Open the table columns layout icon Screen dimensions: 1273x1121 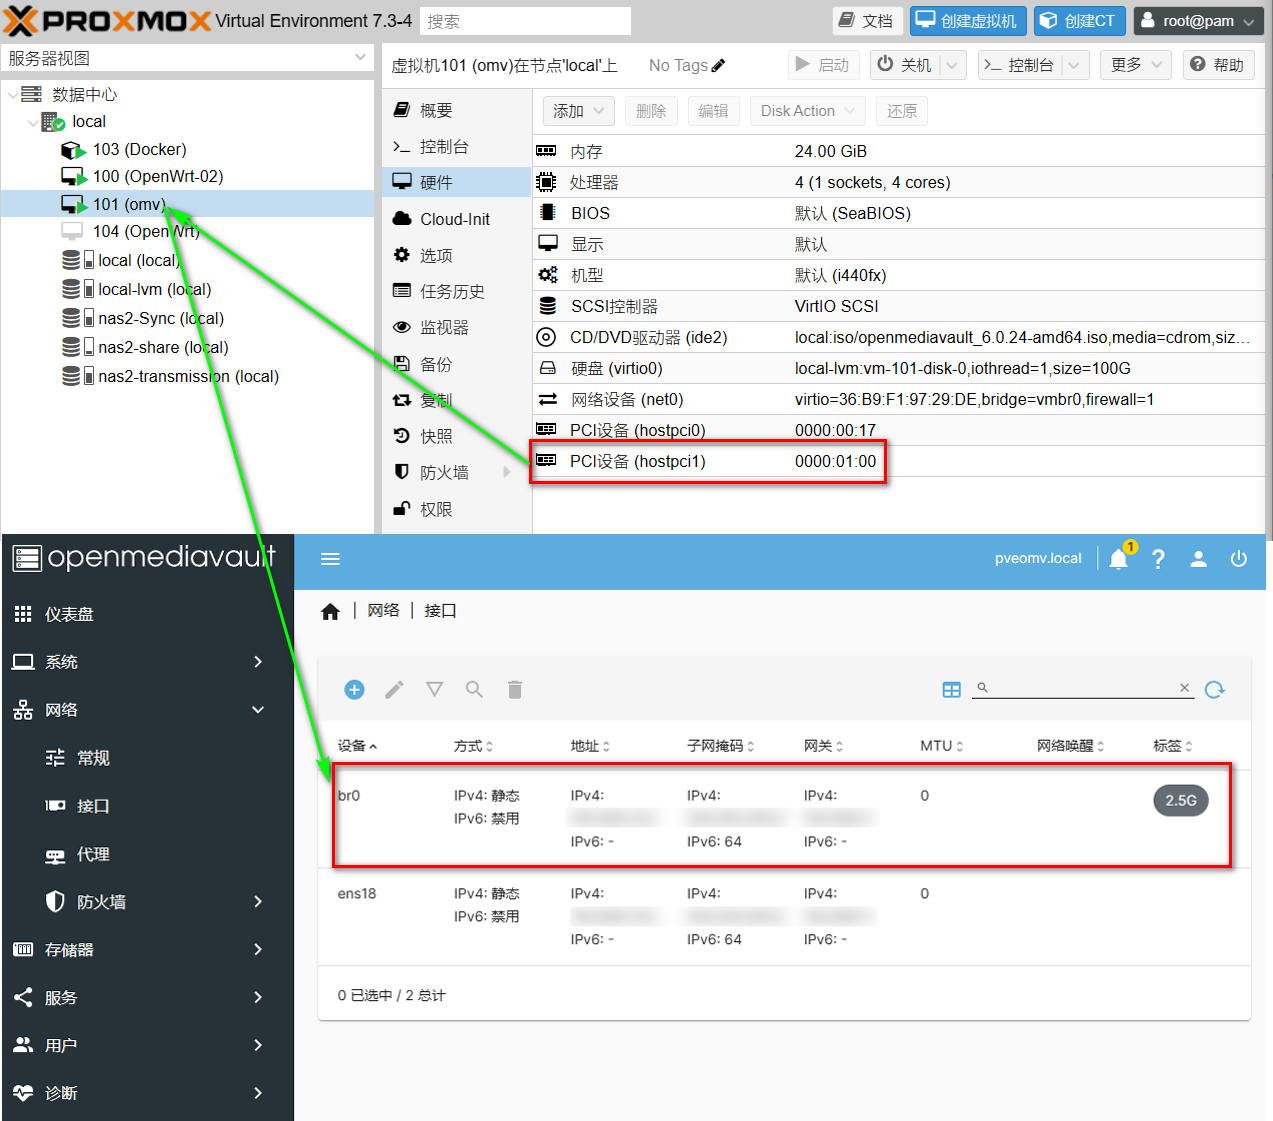(x=951, y=689)
